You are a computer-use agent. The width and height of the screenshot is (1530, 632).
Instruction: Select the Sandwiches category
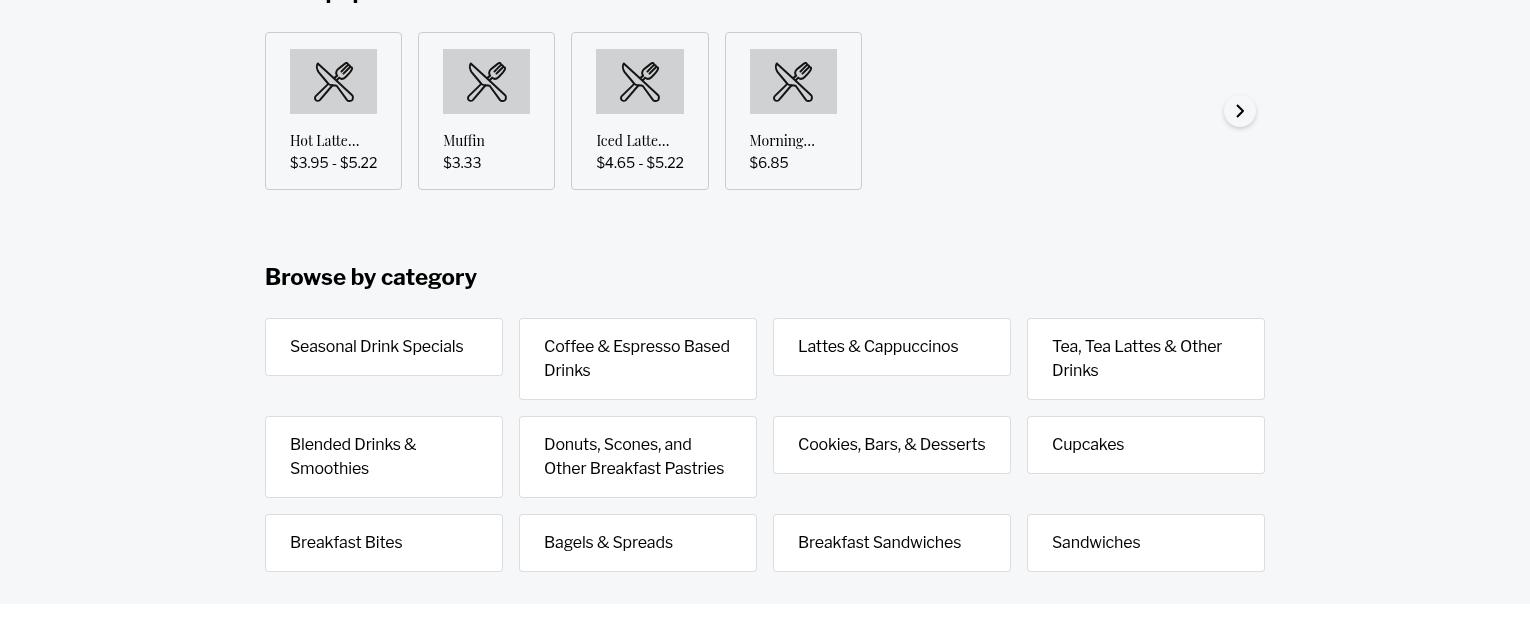1146,543
